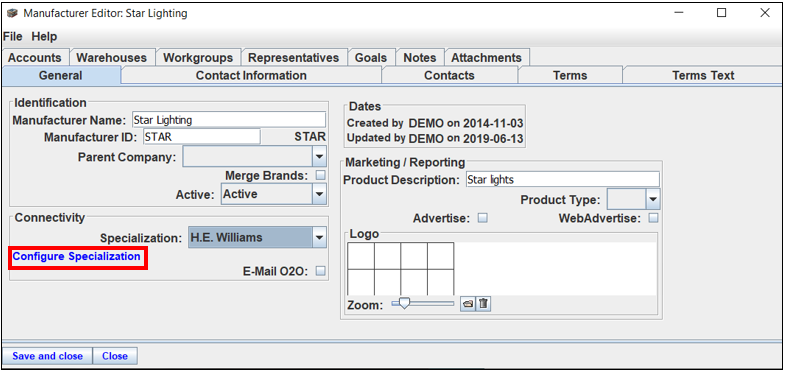
Task: Switch to the Warehouses tab
Action: point(112,58)
